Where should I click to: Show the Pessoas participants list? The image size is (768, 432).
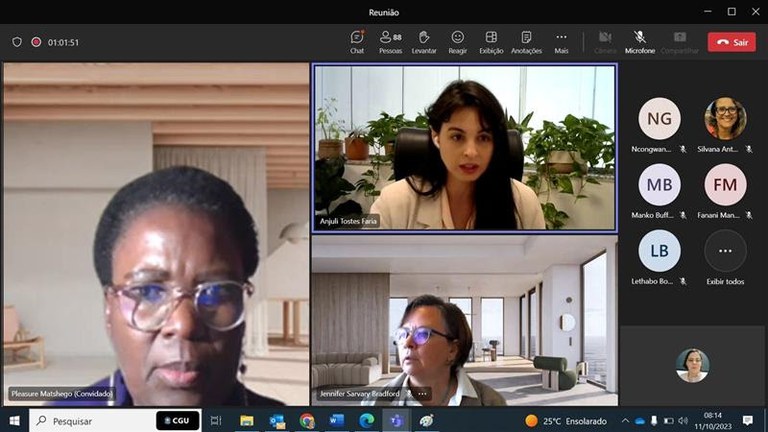point(390,41)
